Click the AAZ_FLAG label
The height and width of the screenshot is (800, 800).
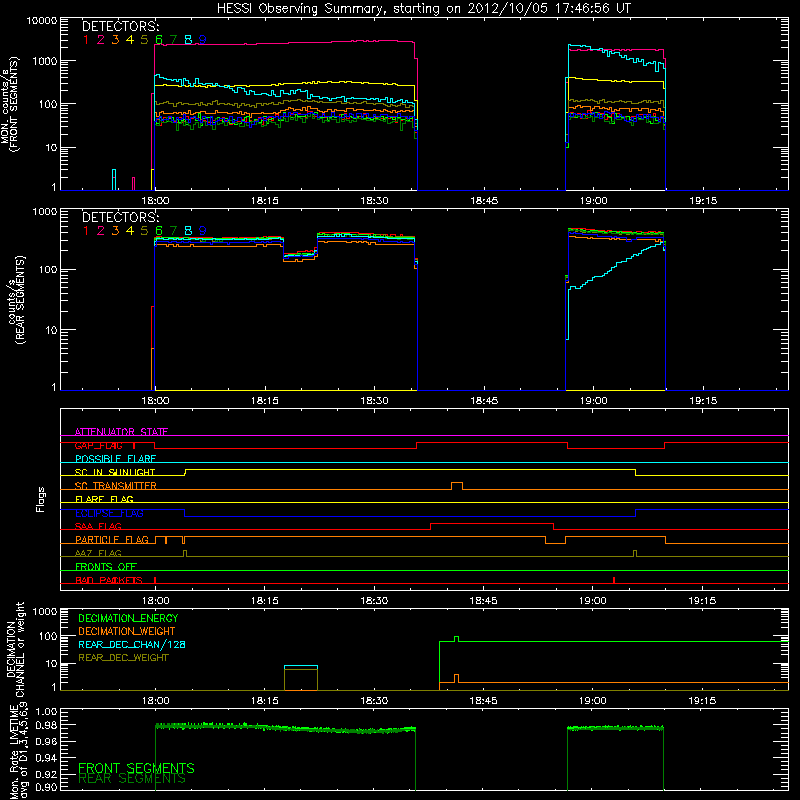click(98, 553)
